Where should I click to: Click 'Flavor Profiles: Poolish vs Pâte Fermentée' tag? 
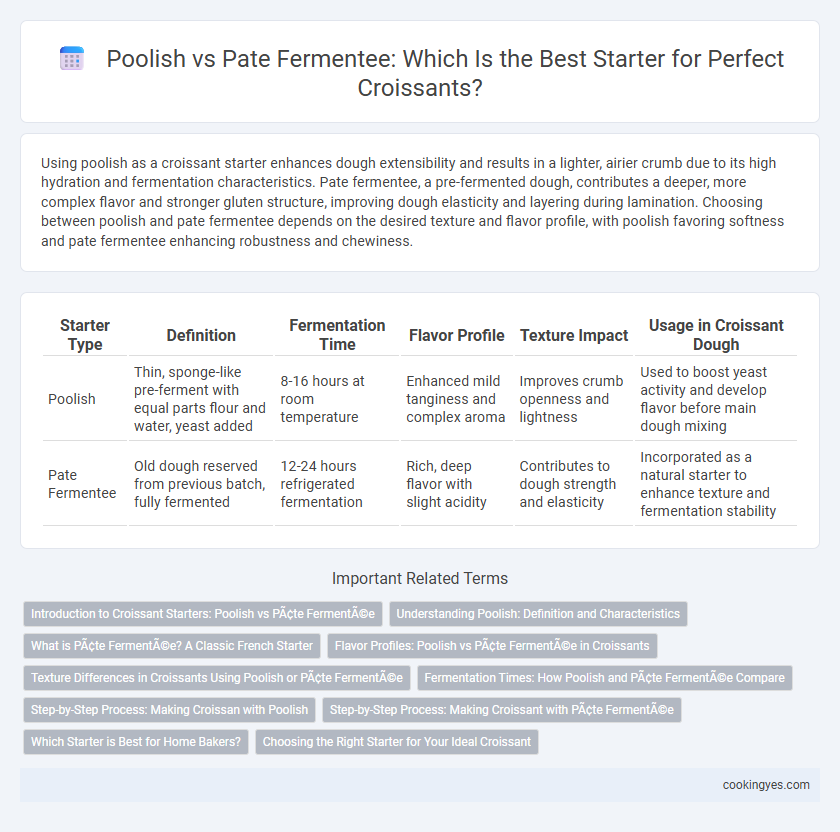click(492, 646)
